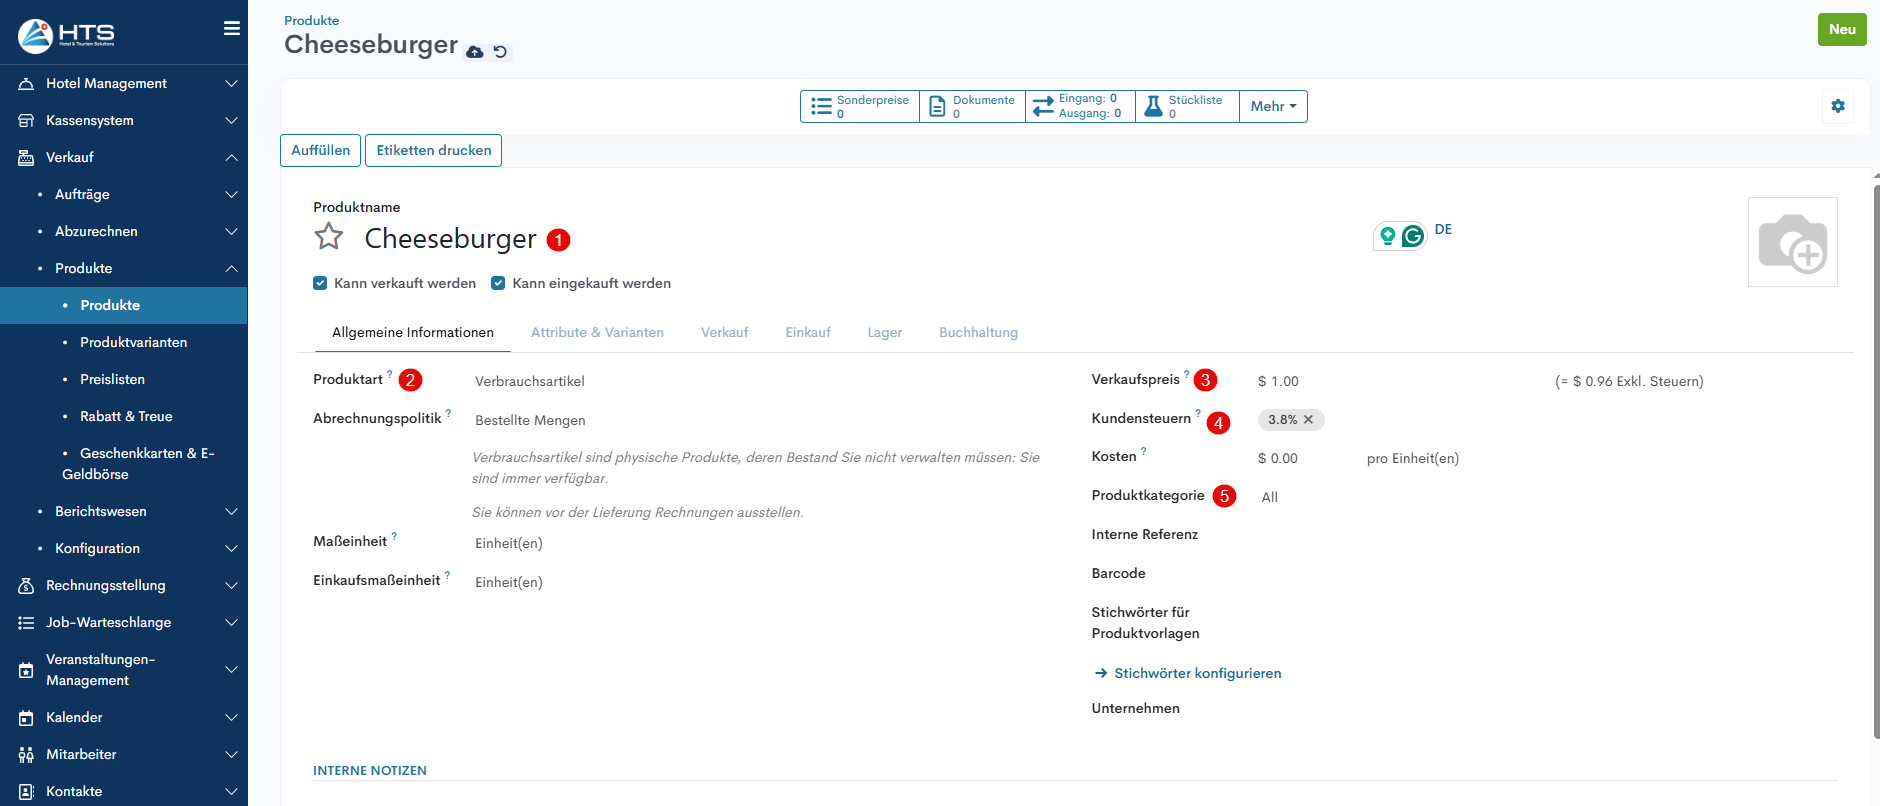Remove the 3.8% tax tag
The width and height of the screenshot is (1880, 806).
(1308, 420)
